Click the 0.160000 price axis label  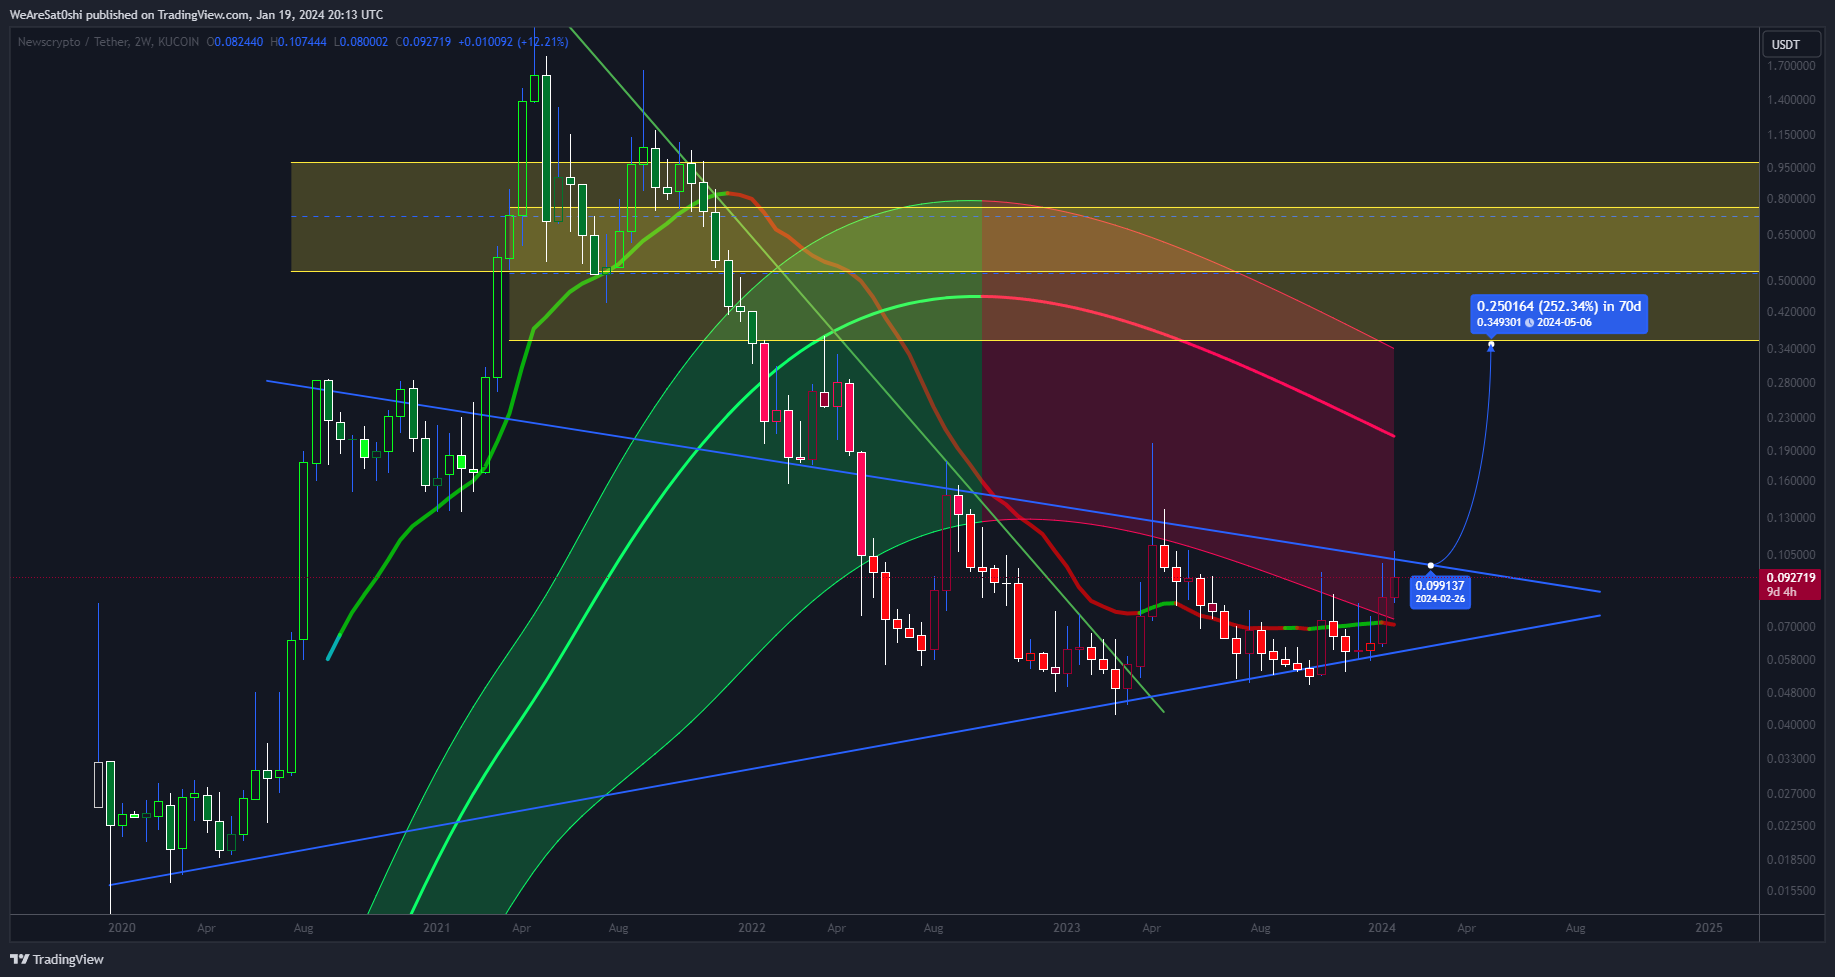[x=1791, y=481]
